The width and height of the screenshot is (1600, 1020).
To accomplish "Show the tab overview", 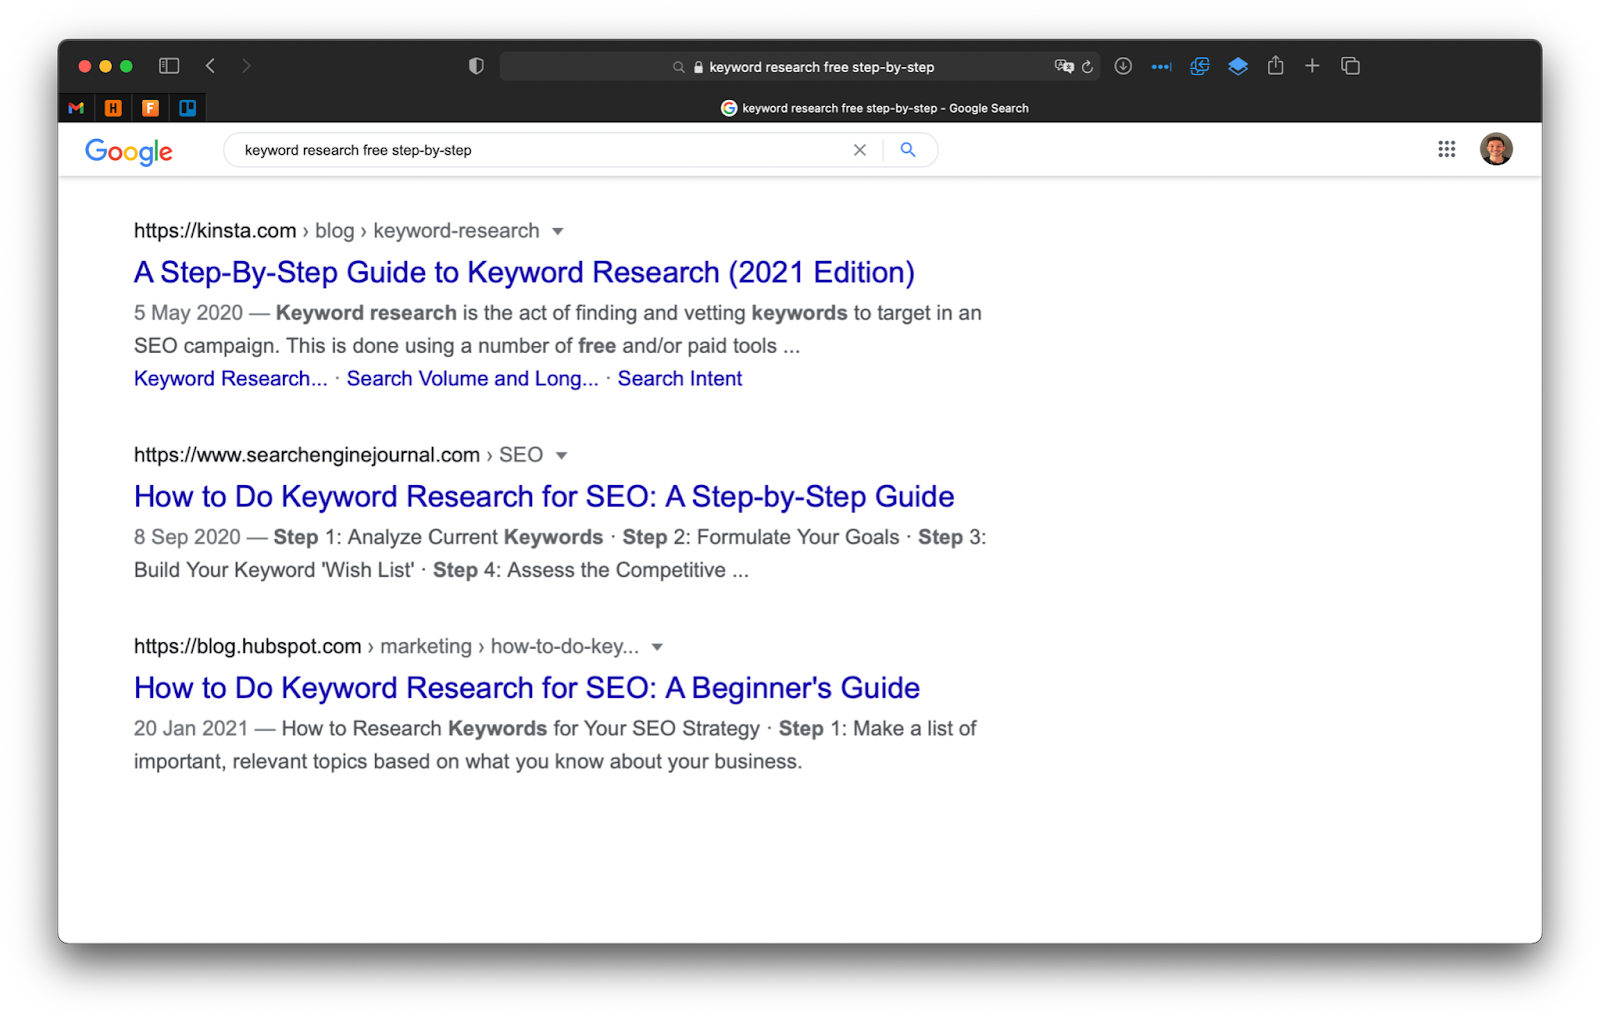I will pos(1350,66).
